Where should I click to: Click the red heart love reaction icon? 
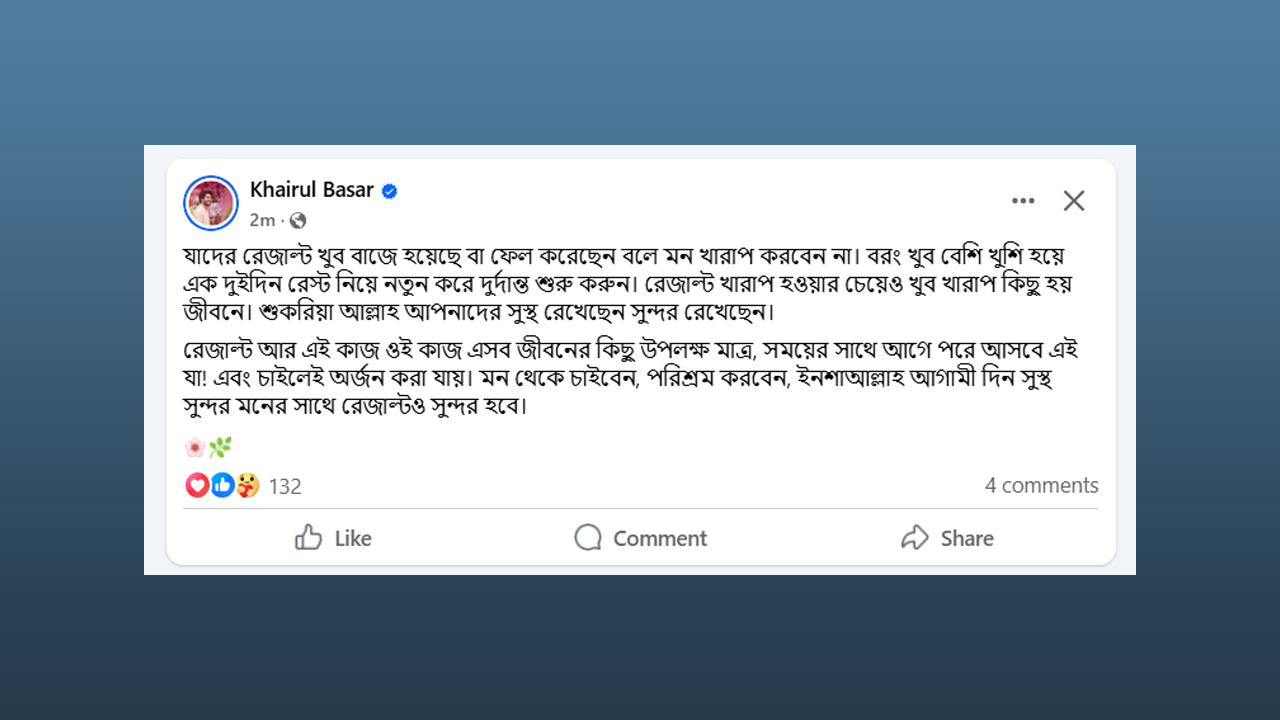198,485
